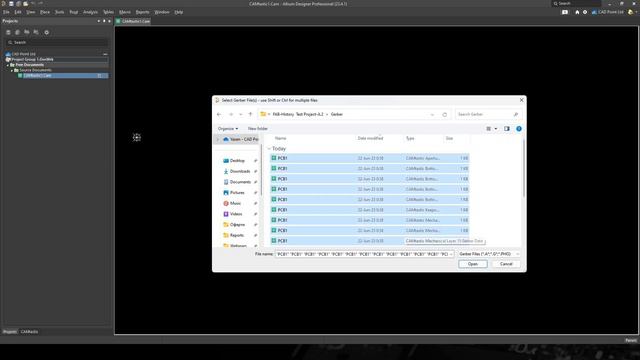Open the Window menu

pos(162,12)
